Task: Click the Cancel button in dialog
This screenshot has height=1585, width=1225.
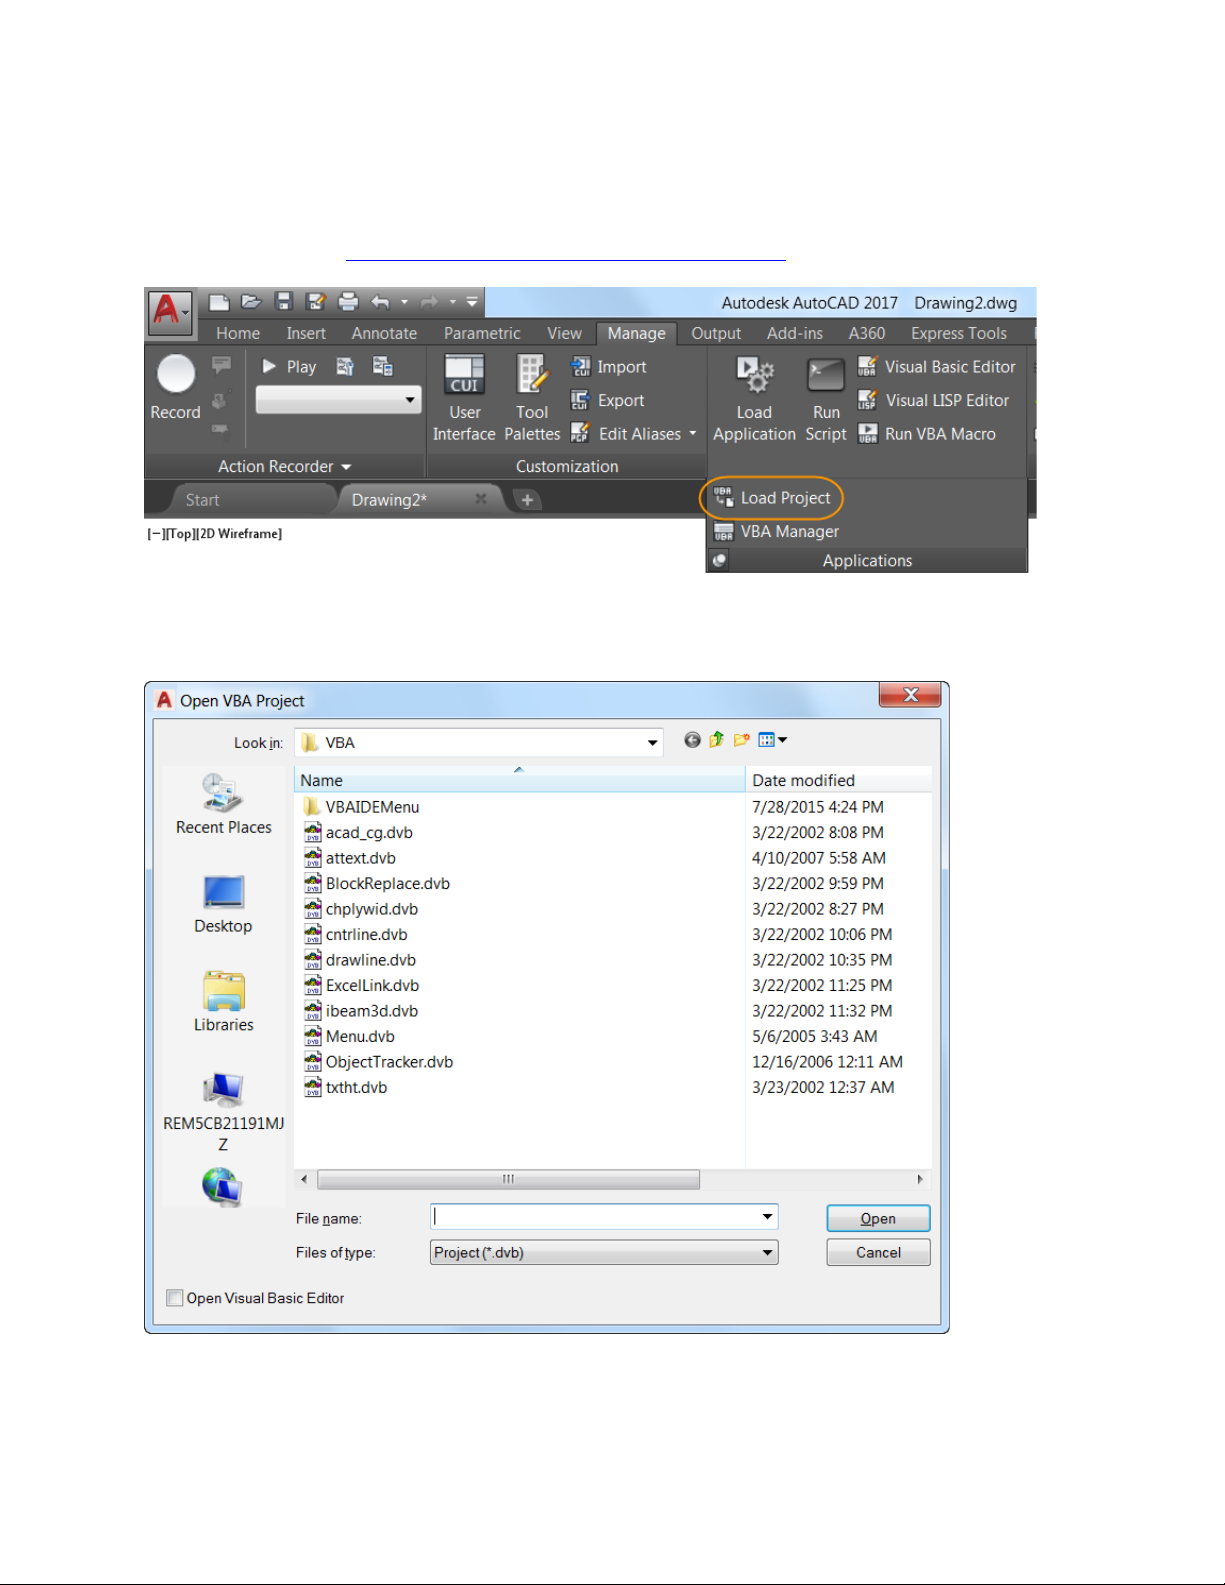Action: (878, 1252)
